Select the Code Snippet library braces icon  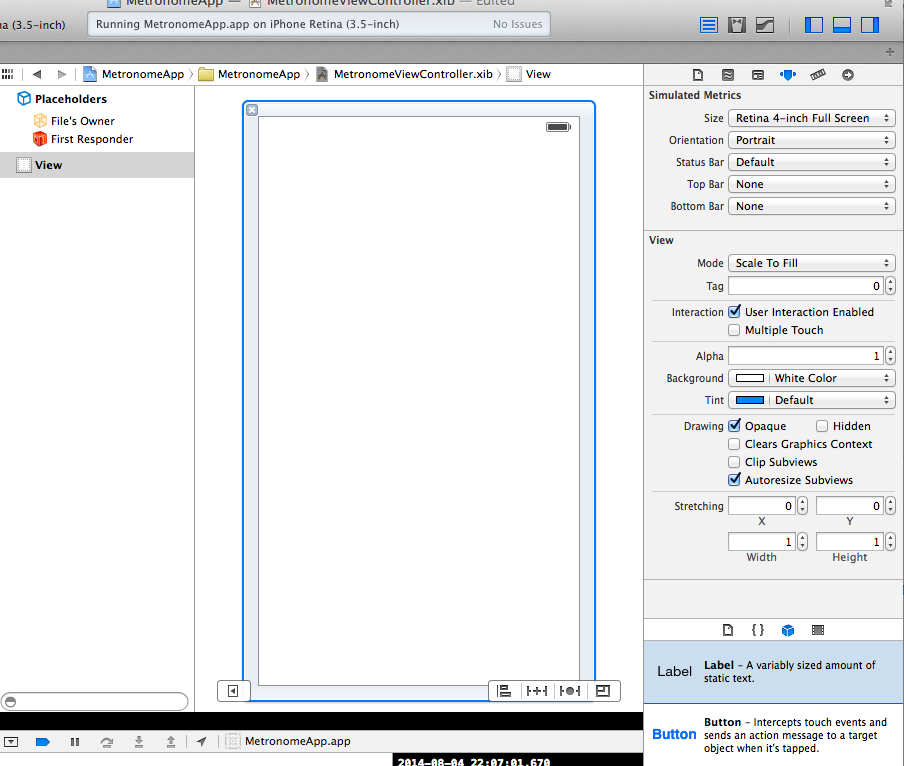coord(758,630)
